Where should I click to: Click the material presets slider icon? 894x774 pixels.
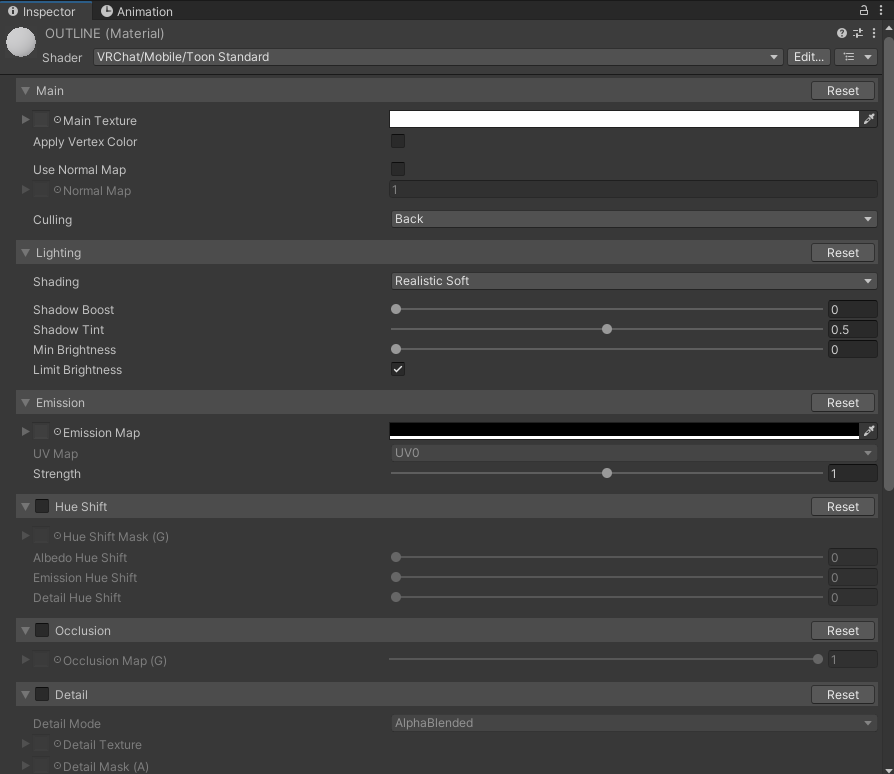pos(857,33)
